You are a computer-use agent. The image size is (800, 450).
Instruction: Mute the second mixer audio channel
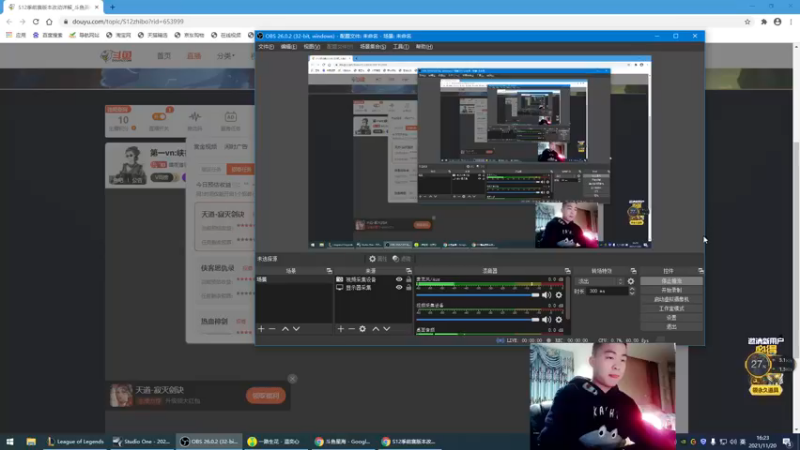[x=546, y=319]
